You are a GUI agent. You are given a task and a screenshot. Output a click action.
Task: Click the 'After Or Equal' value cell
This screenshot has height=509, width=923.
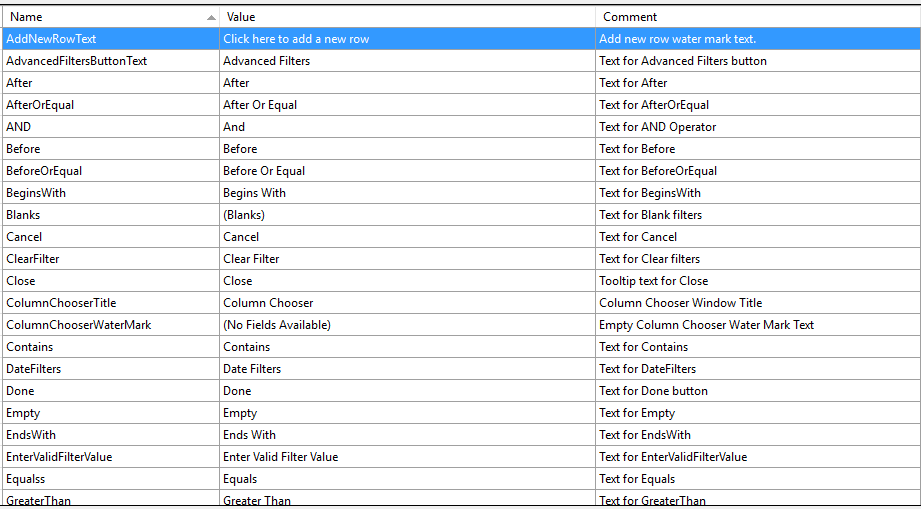pyautogui.click(x=260, y=105)
